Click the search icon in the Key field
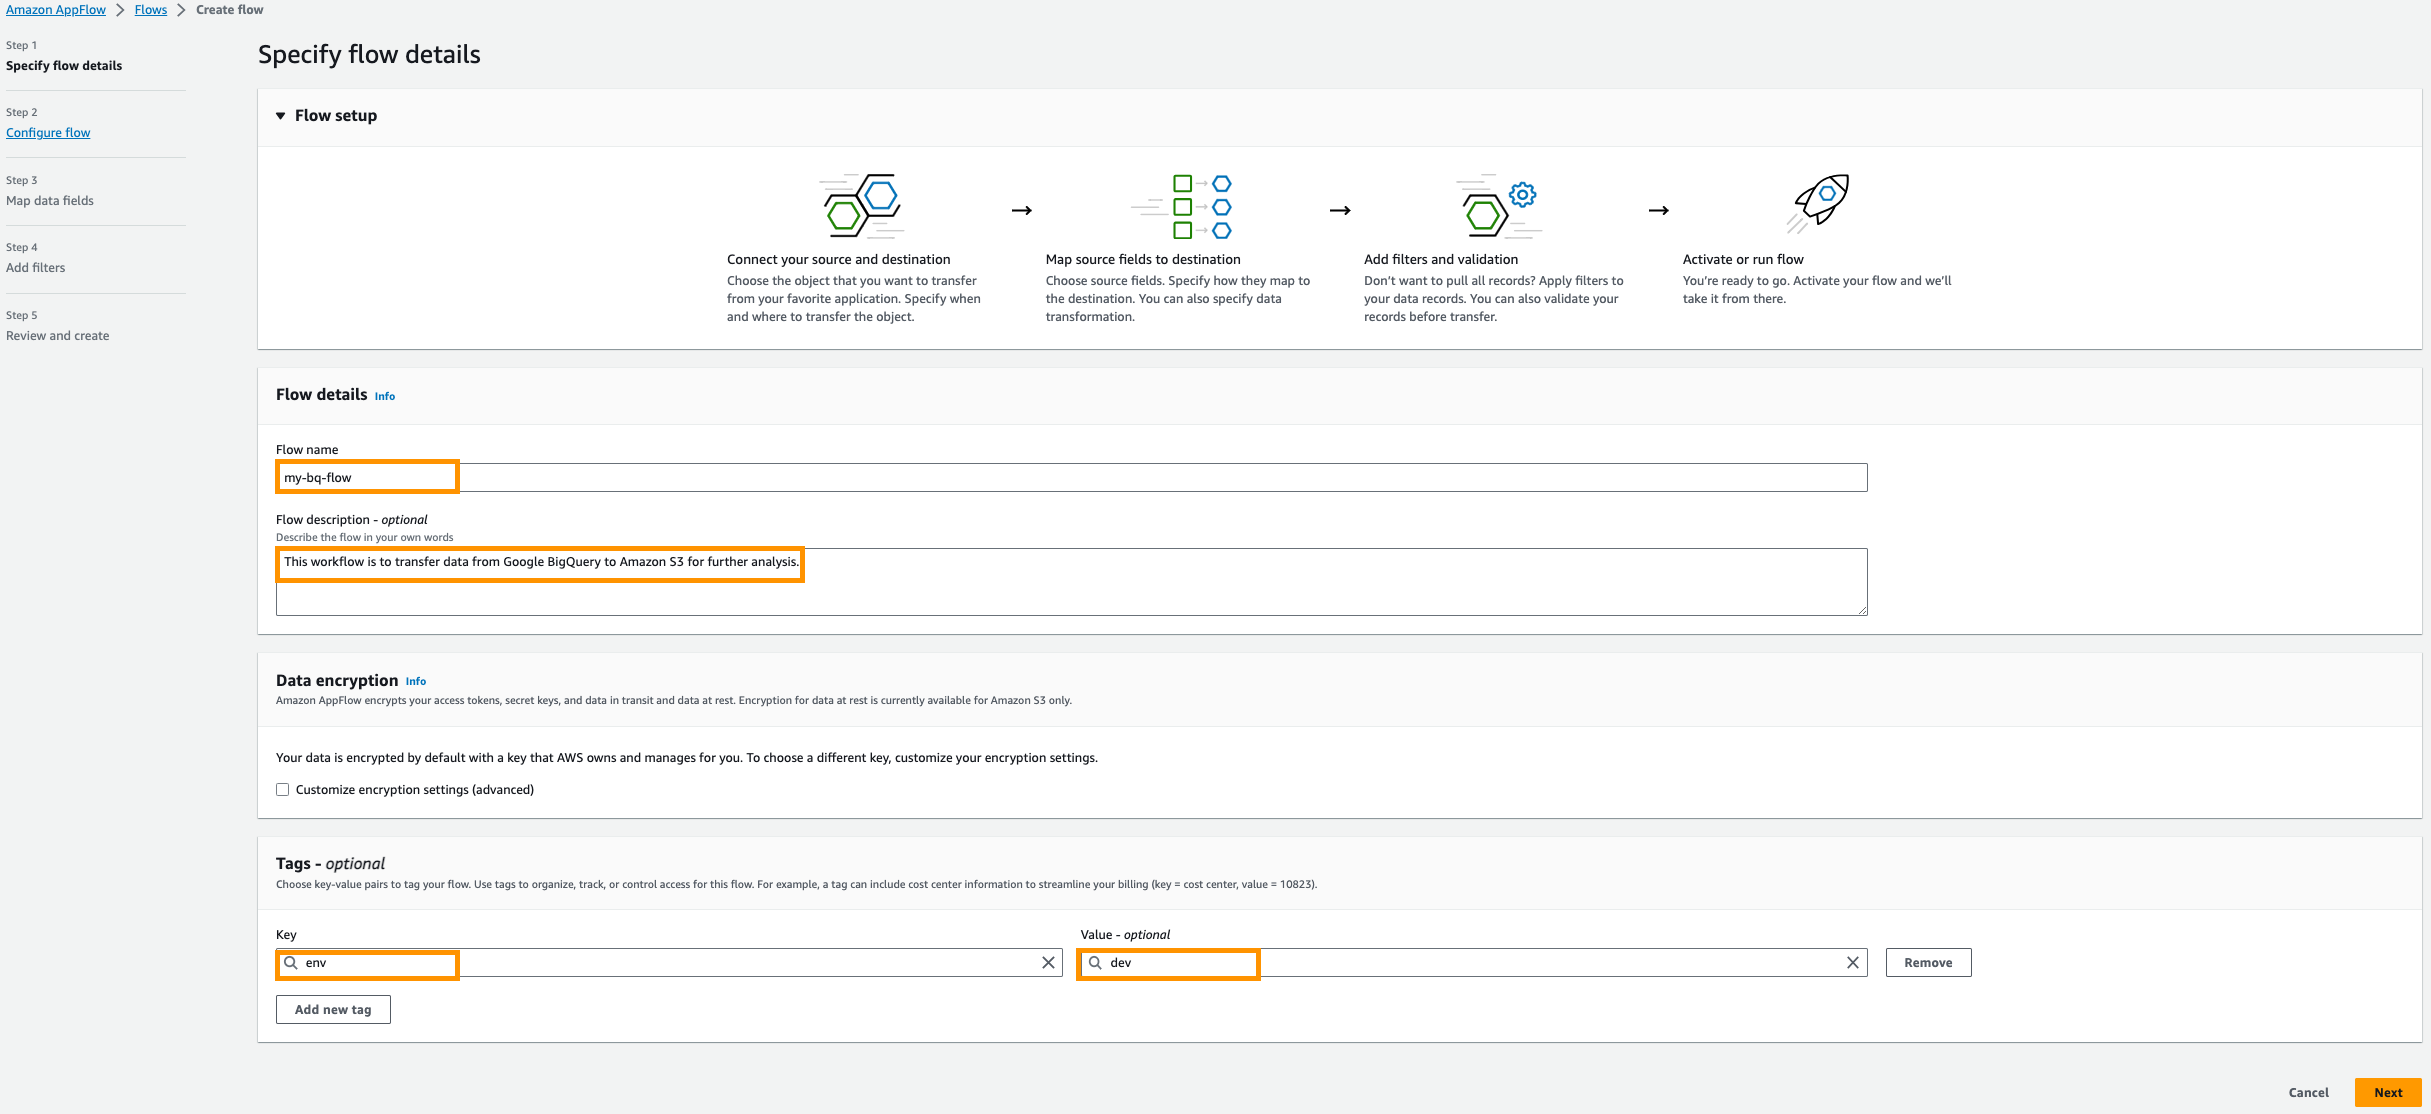This screenshot has width=2431, height=1114. click(x=291, y=963)
